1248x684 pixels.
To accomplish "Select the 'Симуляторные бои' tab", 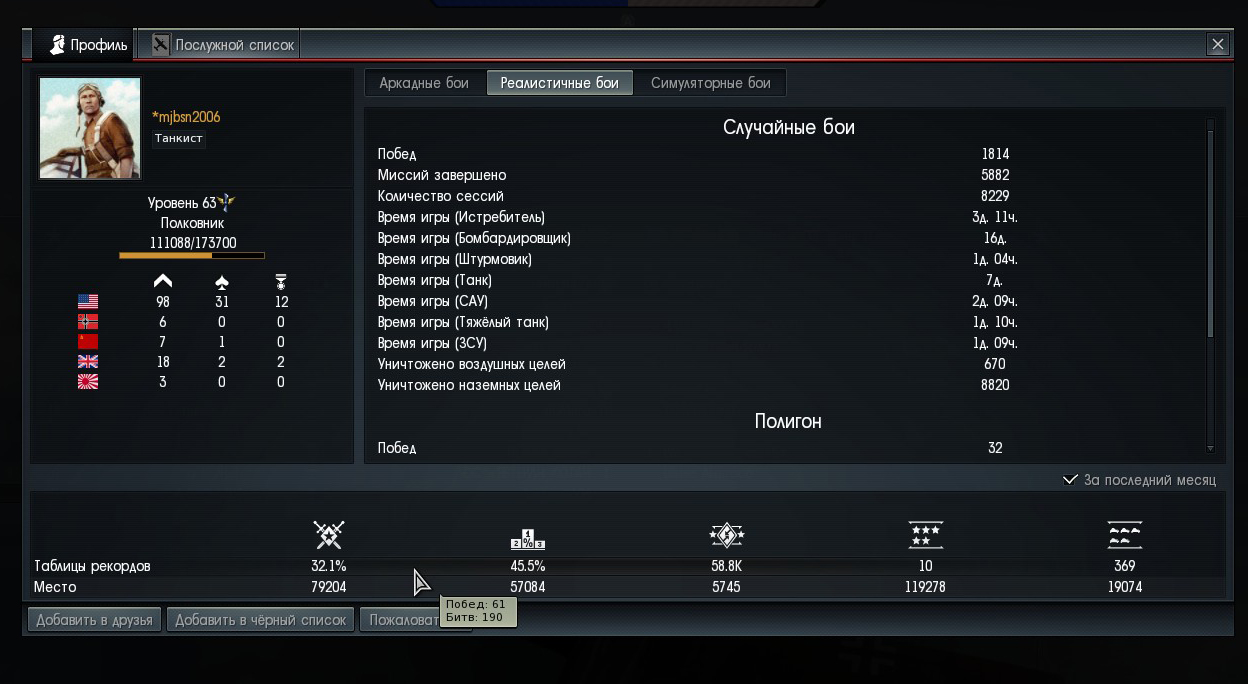I will tap(710, 83).
